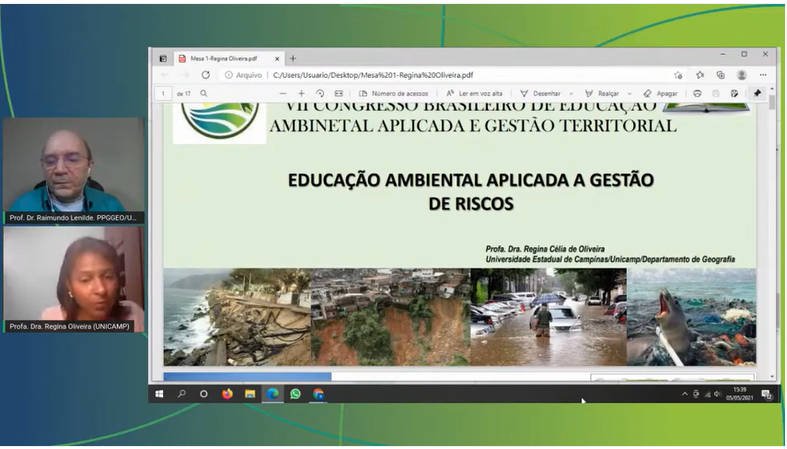The width and height of the screenshot is (787, 449).
Task: Open the notification center icon
Action: [766, 394]
